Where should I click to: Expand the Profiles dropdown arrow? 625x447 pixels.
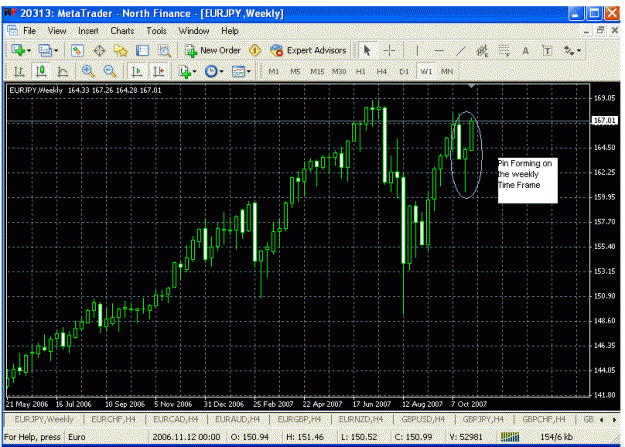click(56, 51)
